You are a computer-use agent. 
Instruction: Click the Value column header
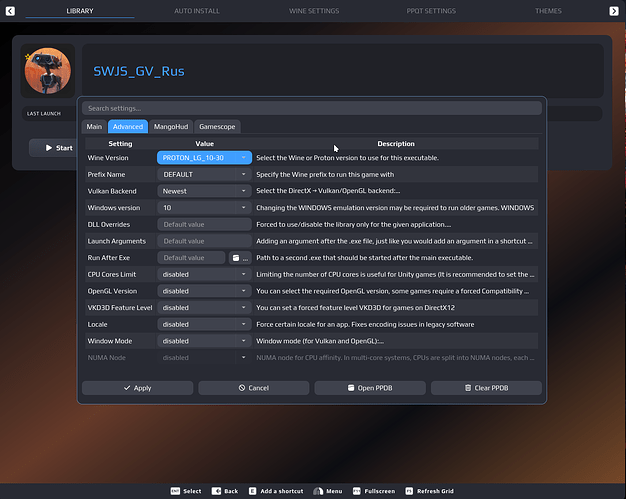click(204, 144)
